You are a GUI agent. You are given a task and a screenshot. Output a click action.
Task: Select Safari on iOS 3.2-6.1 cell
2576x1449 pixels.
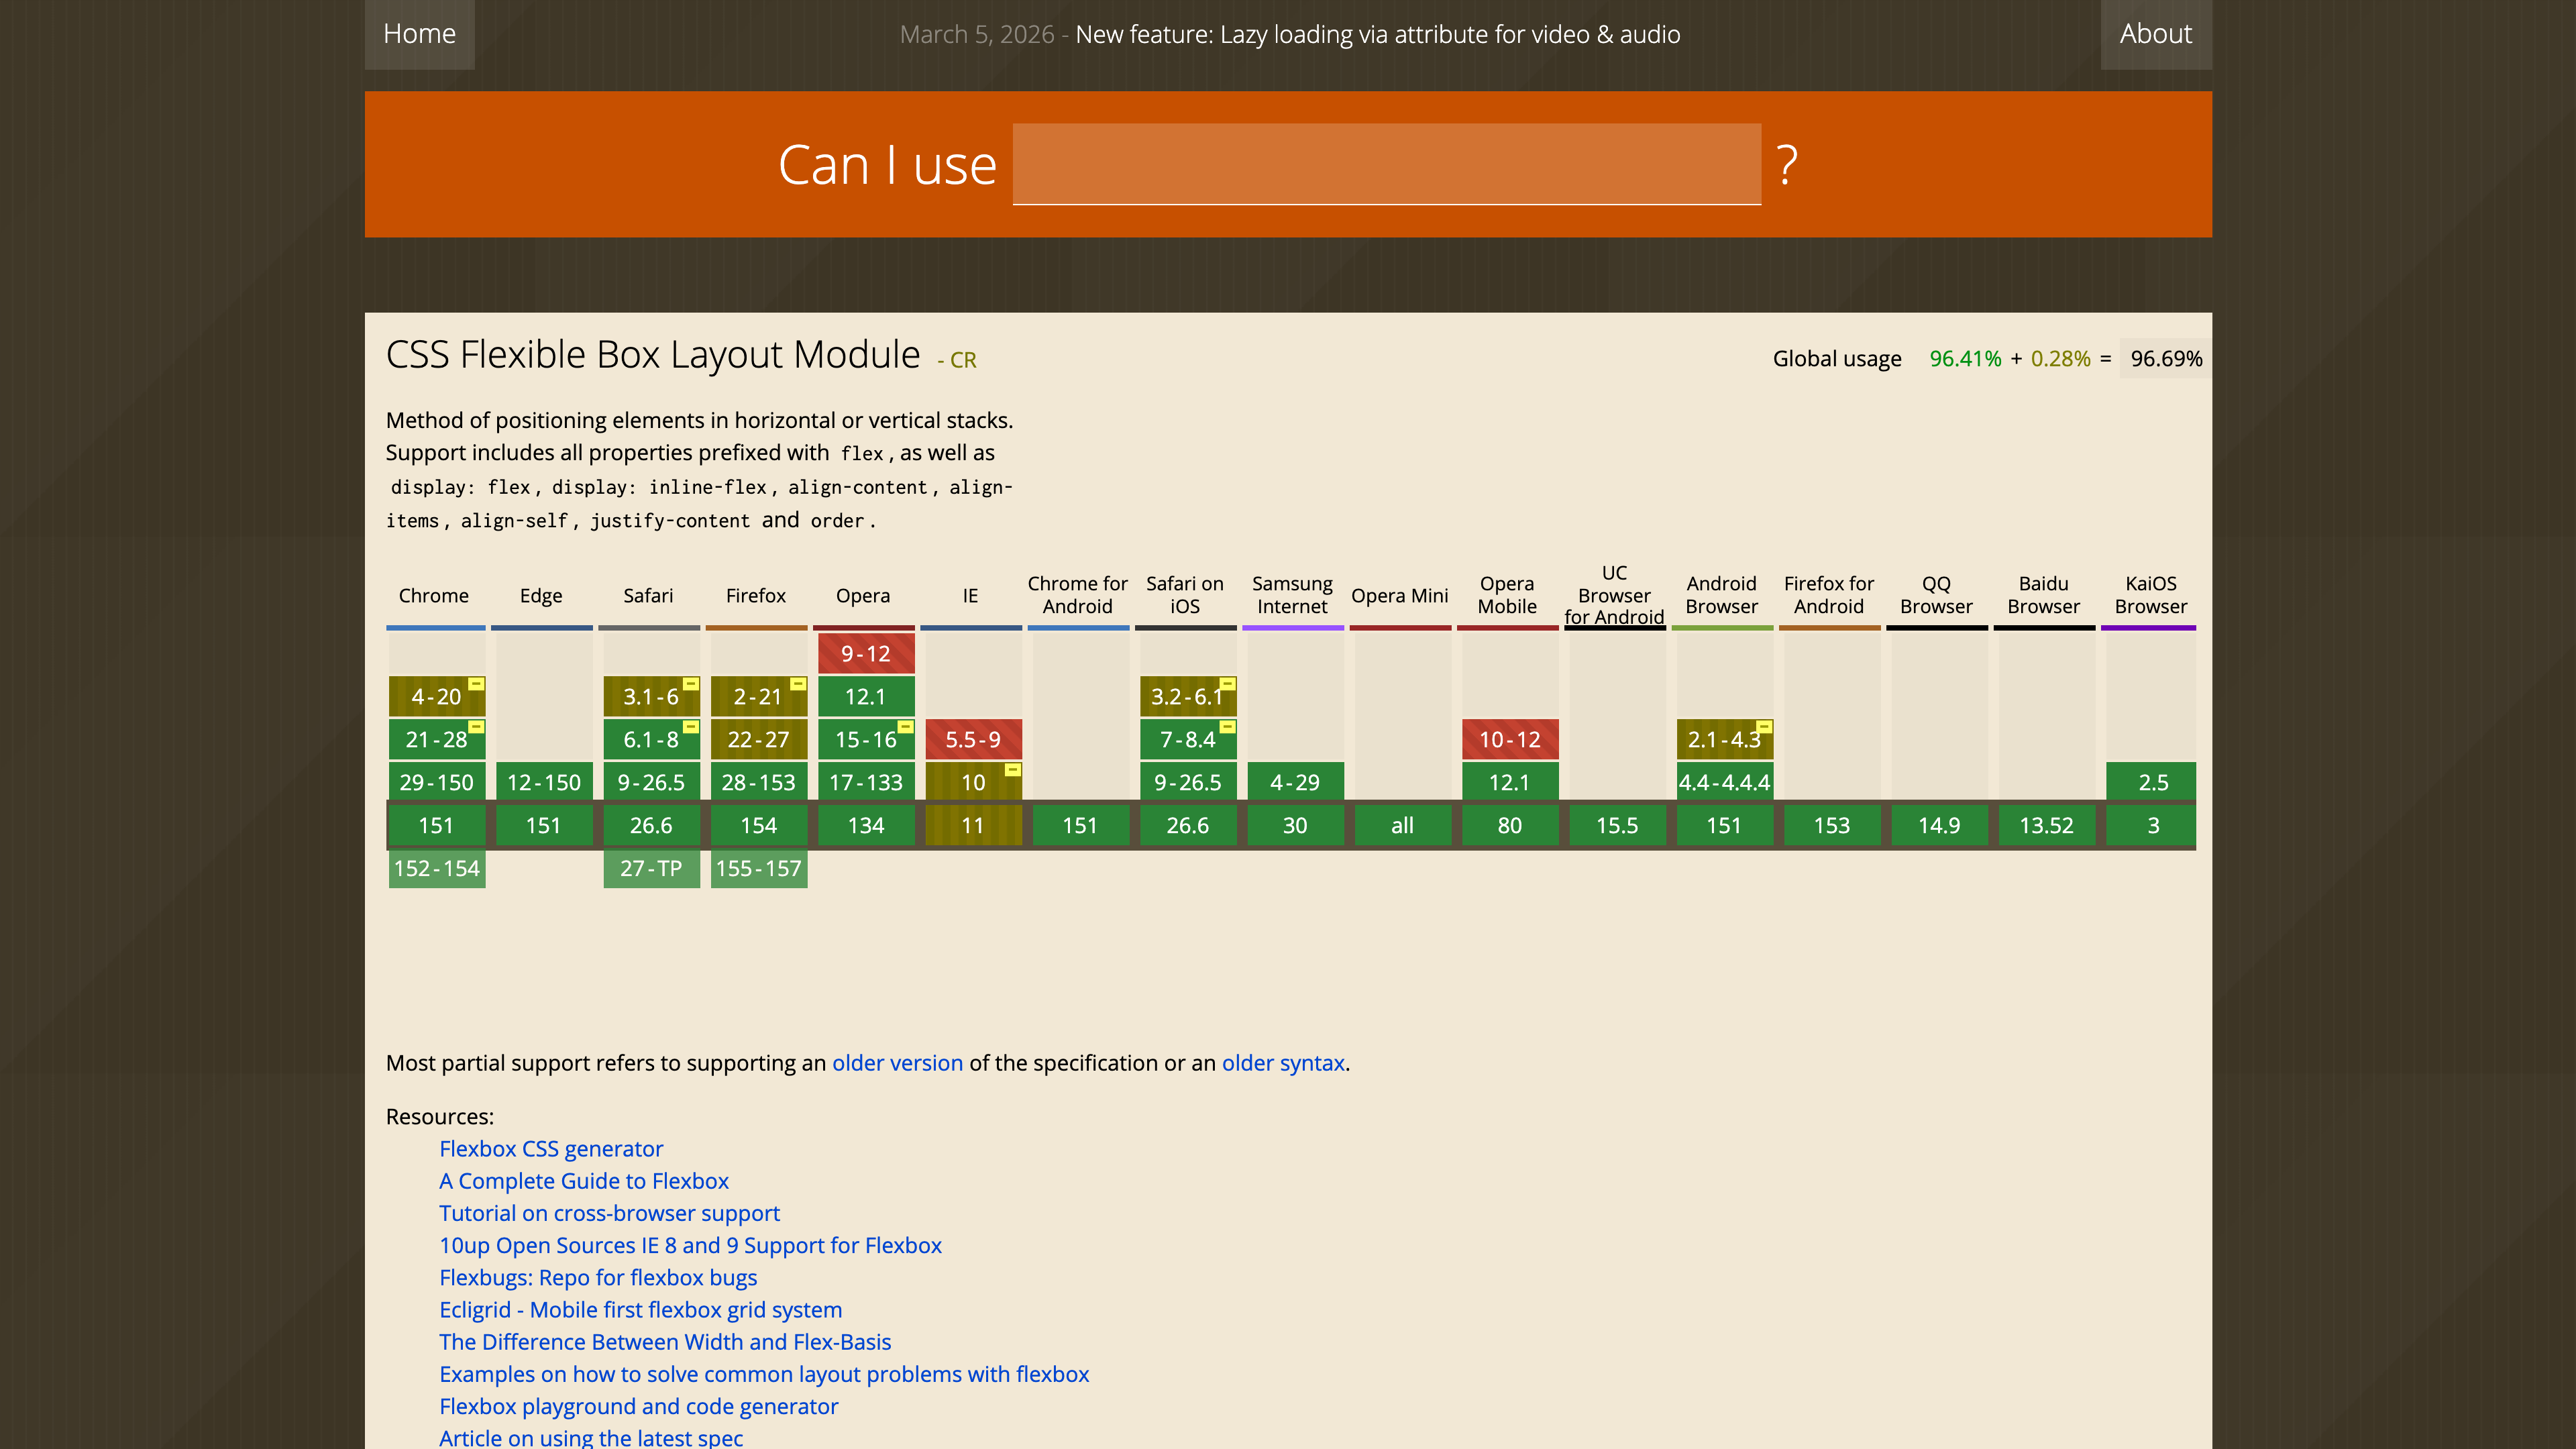click(x=1187, y=697)
